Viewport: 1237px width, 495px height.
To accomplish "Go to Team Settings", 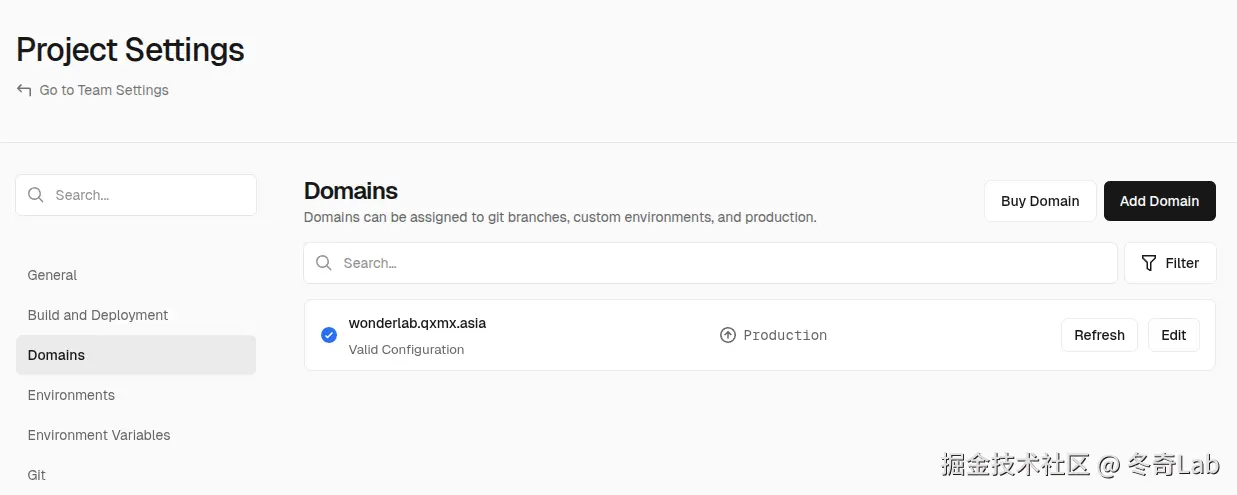I will 104,90.
